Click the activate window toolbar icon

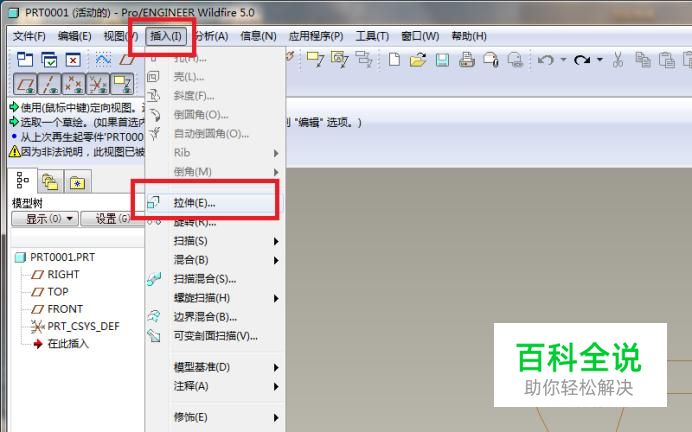[25, 59]
